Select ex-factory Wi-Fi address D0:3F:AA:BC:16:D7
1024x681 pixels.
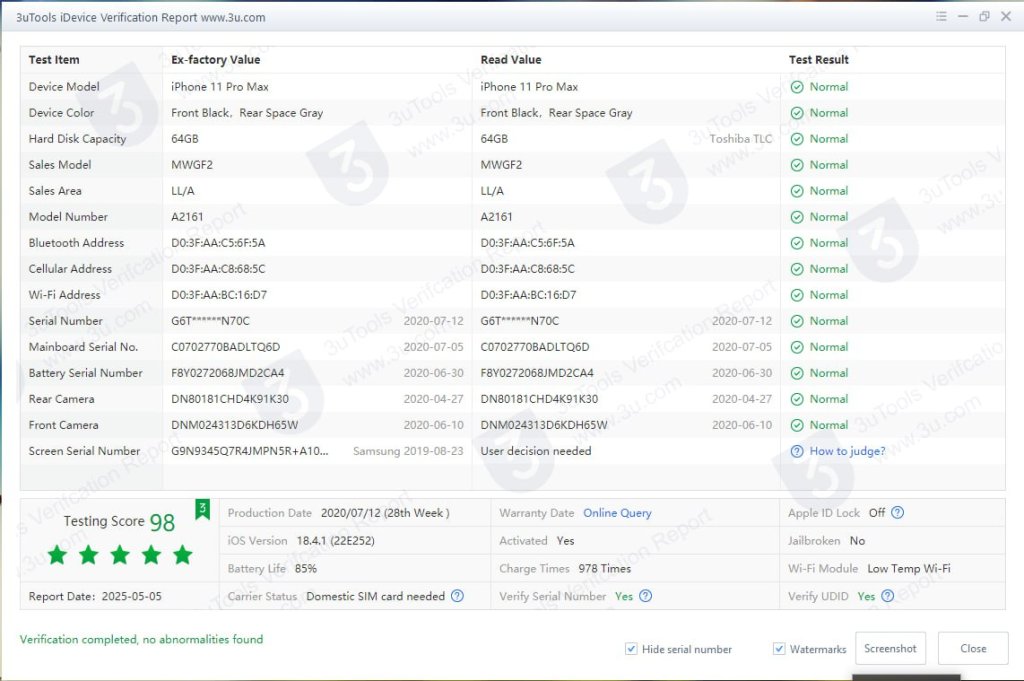[219, 295]
